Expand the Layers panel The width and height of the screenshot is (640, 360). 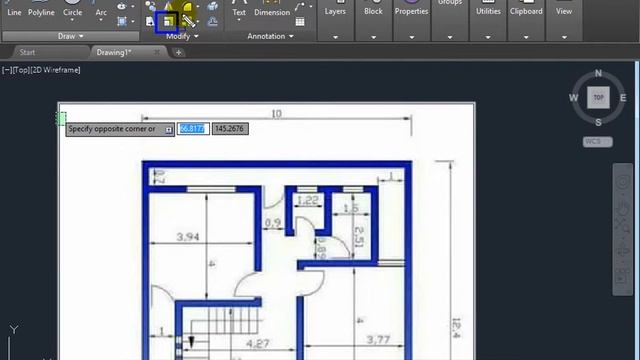(335, 37)
